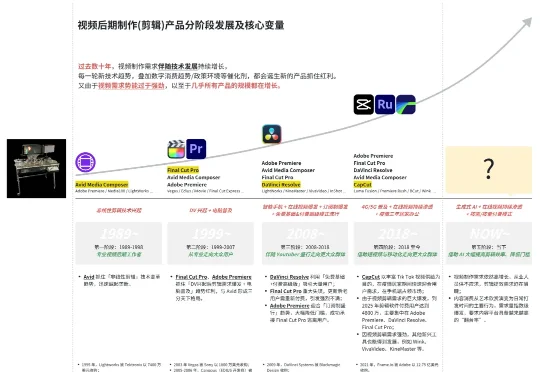Click underlined Adobe Premiere in 2008 bullets

click(290, 306)
